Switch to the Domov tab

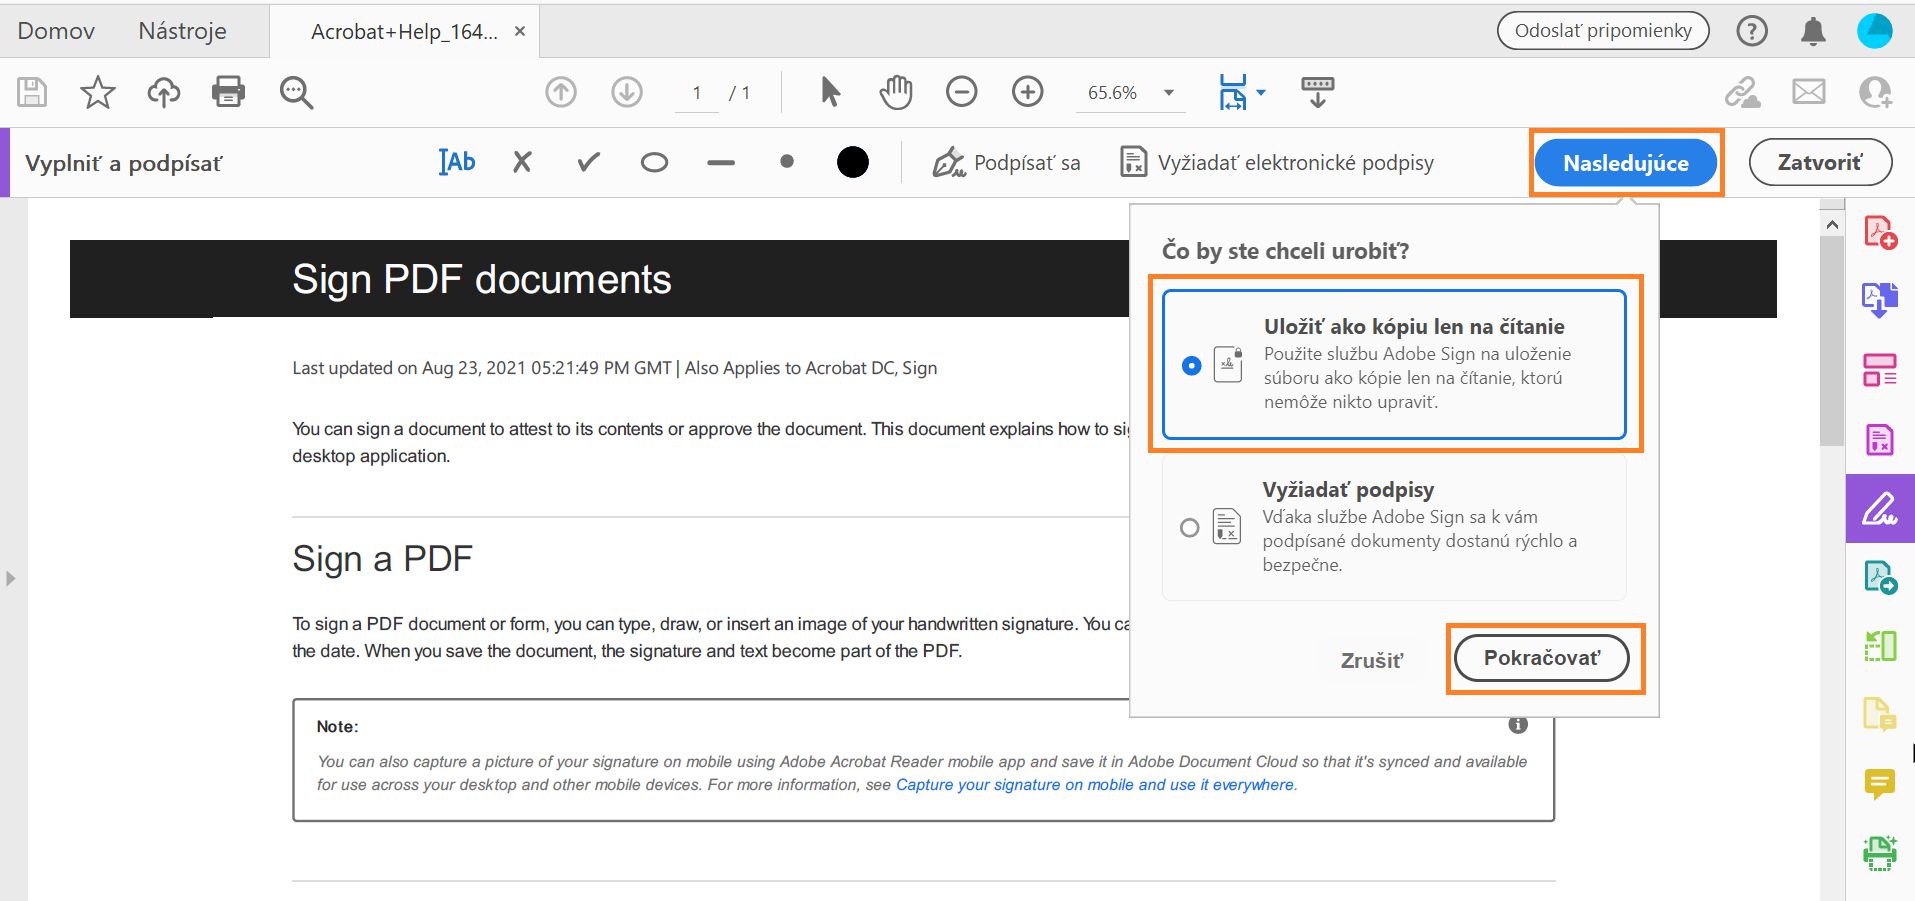(x=56, y=31)
